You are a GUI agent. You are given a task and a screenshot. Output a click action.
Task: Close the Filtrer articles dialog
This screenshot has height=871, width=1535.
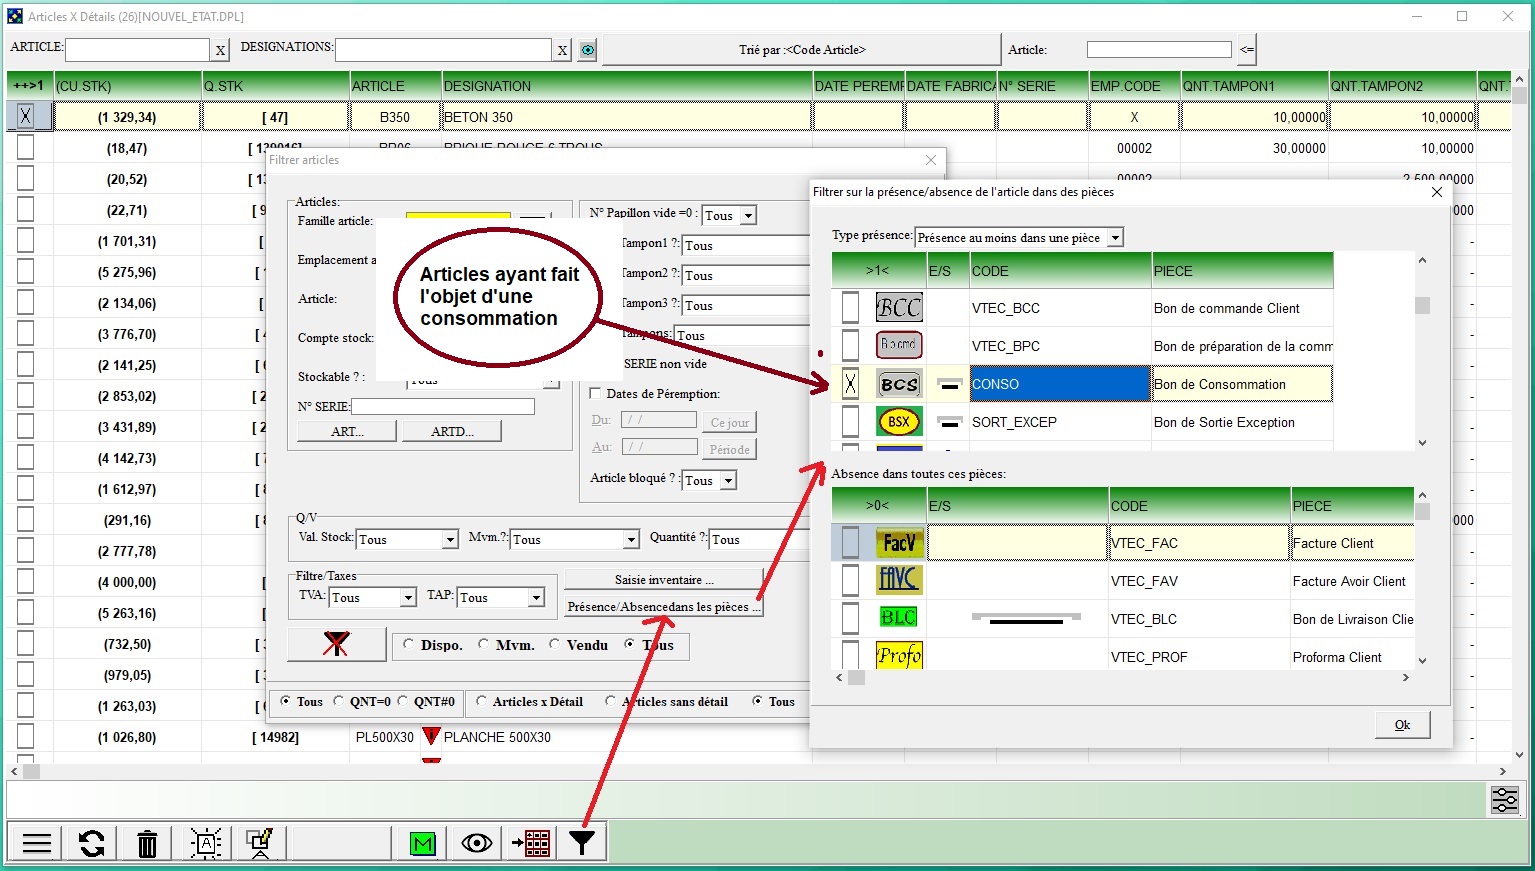click(x=931, y=160)
